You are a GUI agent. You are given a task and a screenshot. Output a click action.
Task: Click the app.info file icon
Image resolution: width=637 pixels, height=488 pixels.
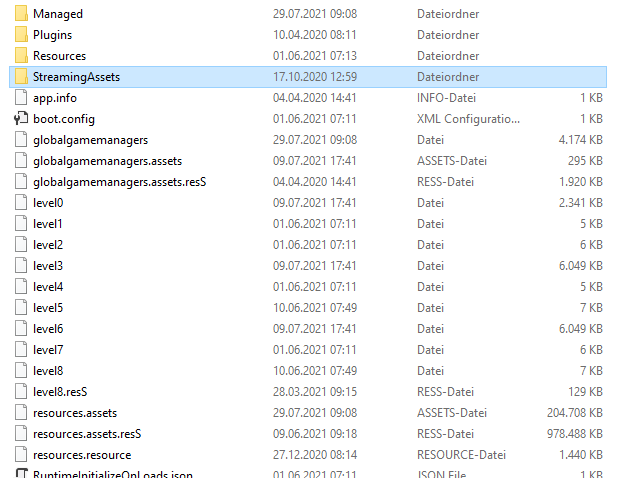pos(22,98)
